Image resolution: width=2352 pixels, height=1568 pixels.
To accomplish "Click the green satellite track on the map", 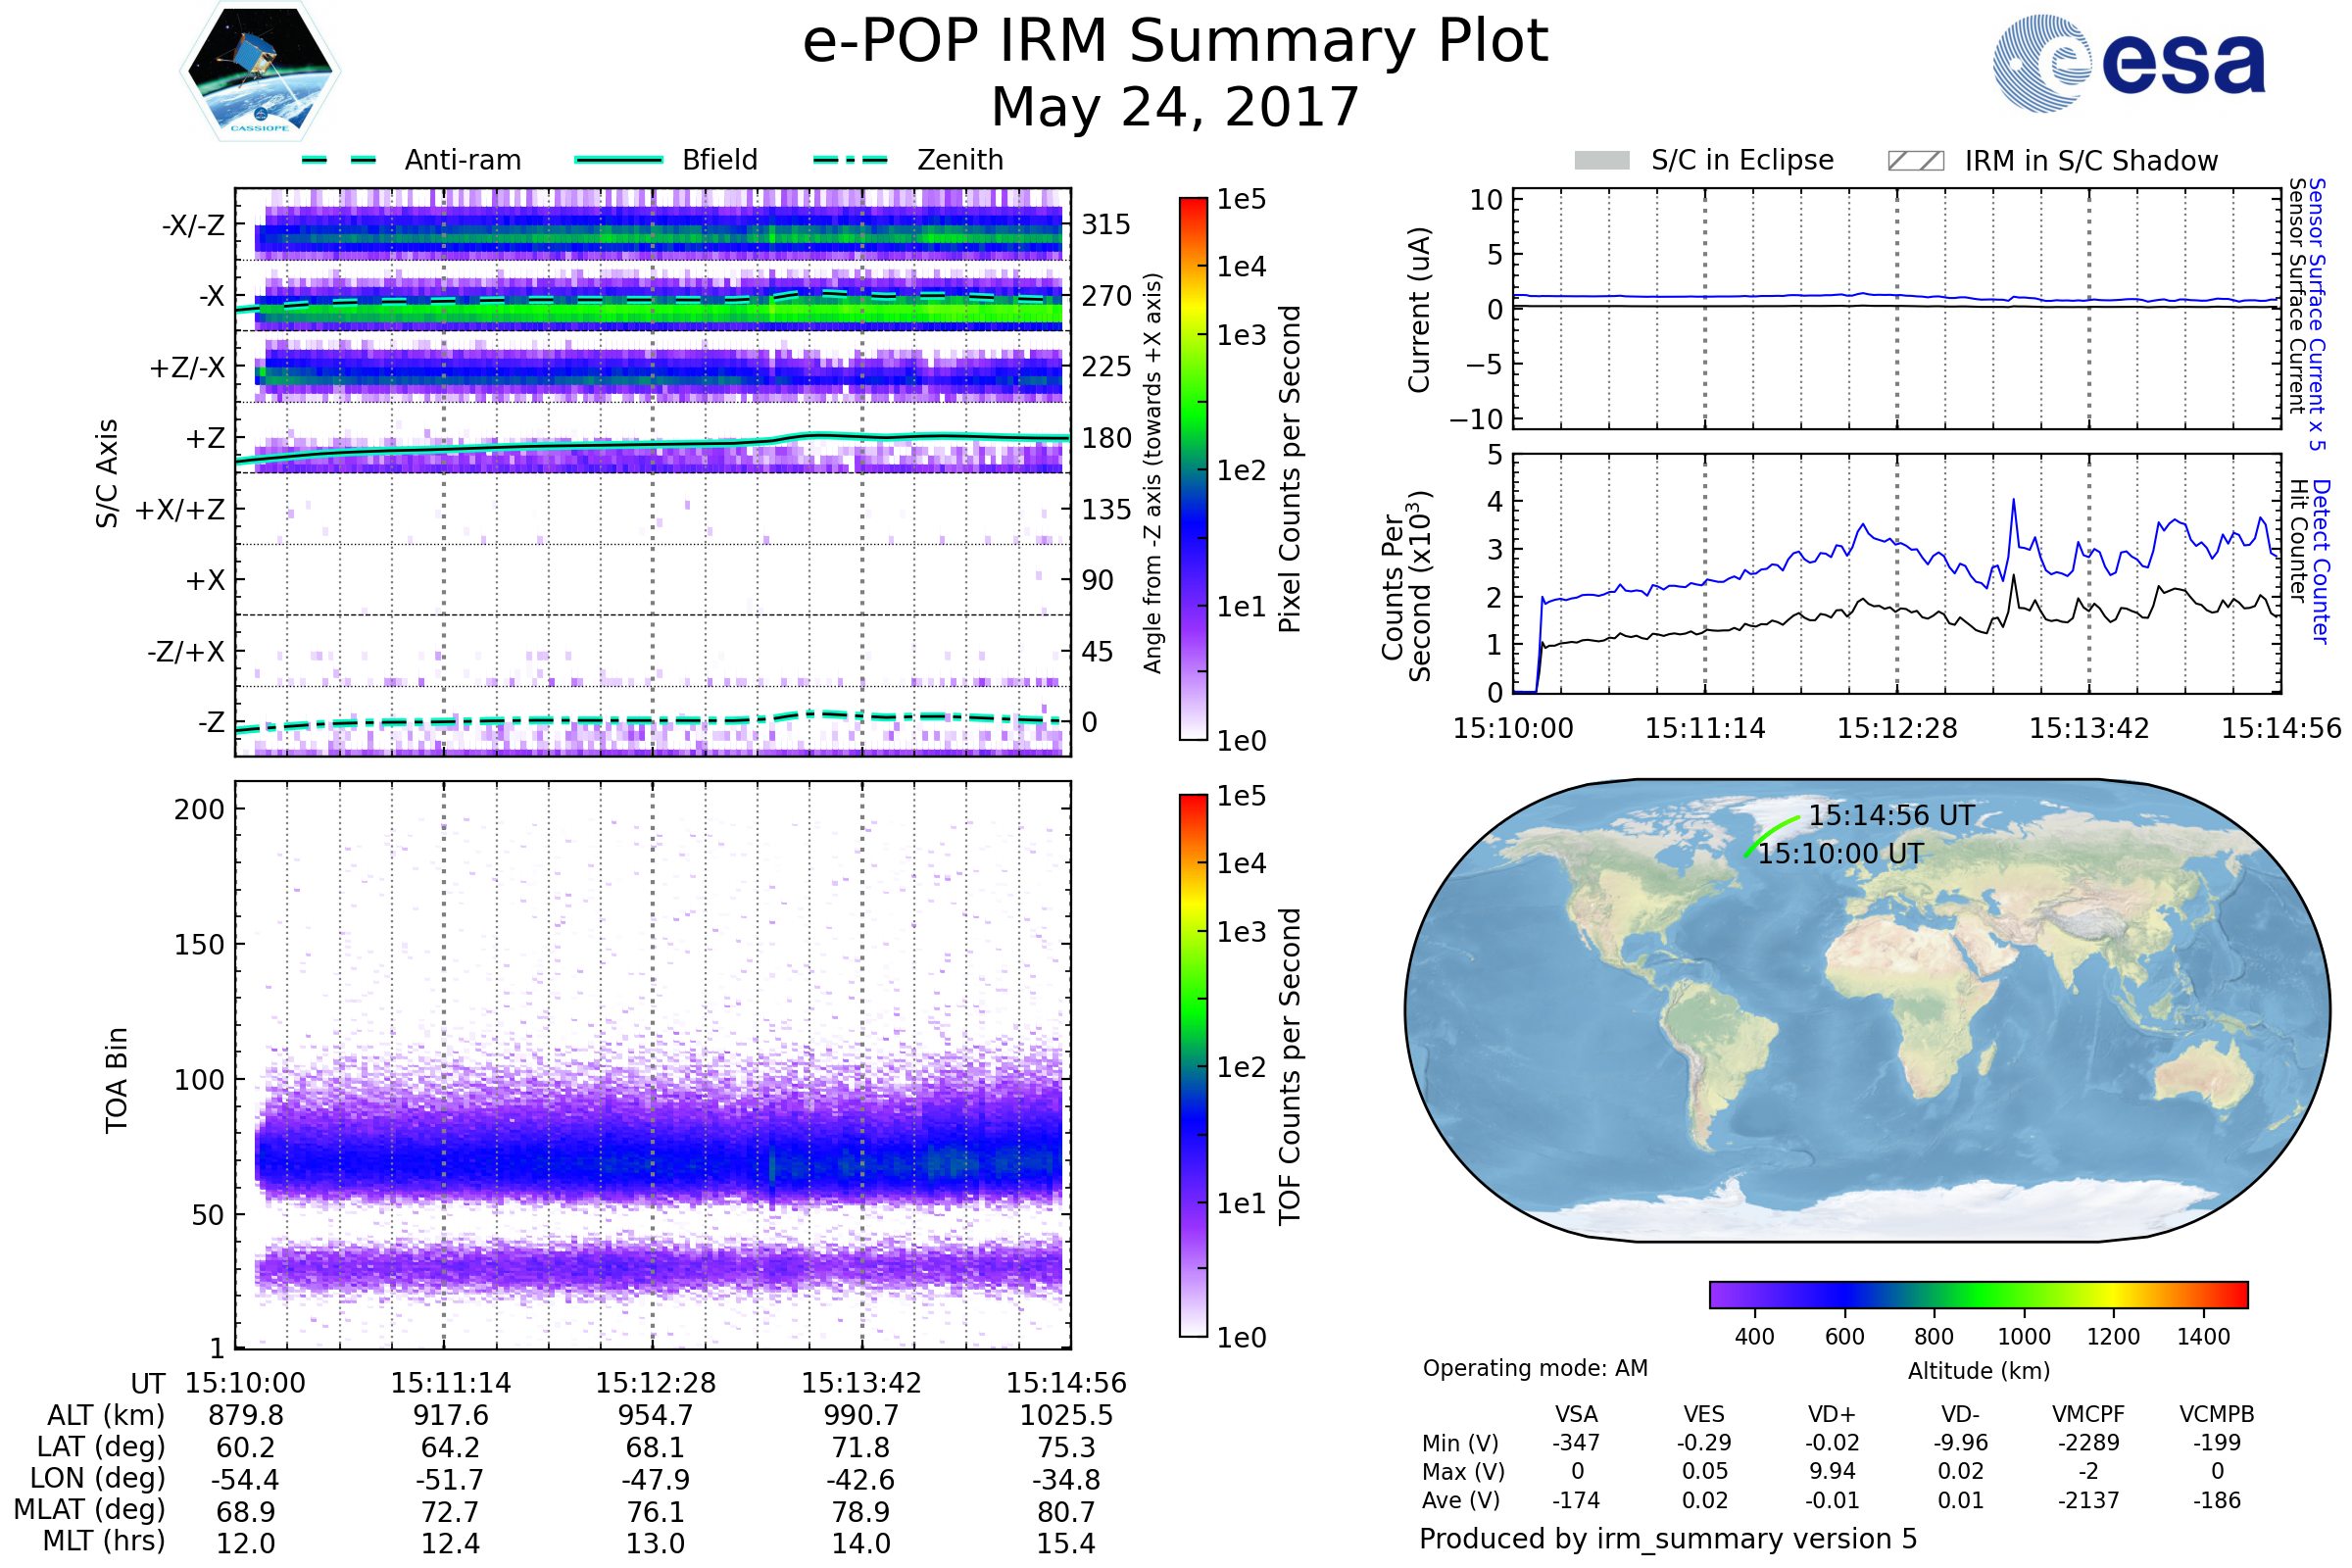I will [x=1768, y=834].
